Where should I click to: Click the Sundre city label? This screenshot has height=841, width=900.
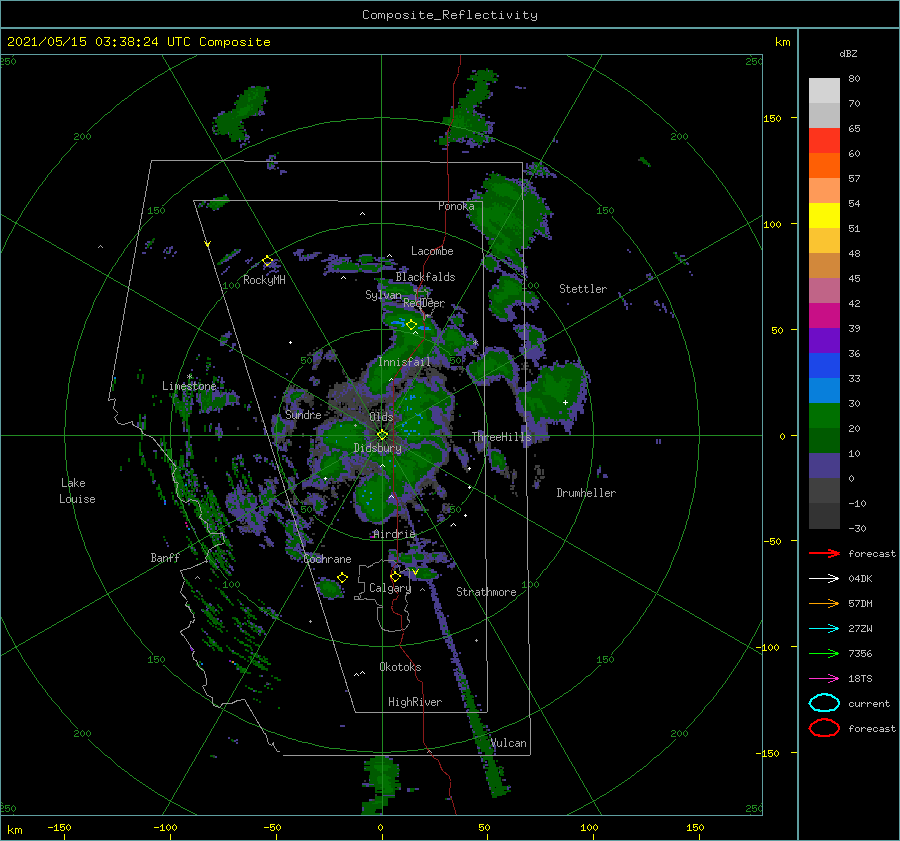coord(303,414)
